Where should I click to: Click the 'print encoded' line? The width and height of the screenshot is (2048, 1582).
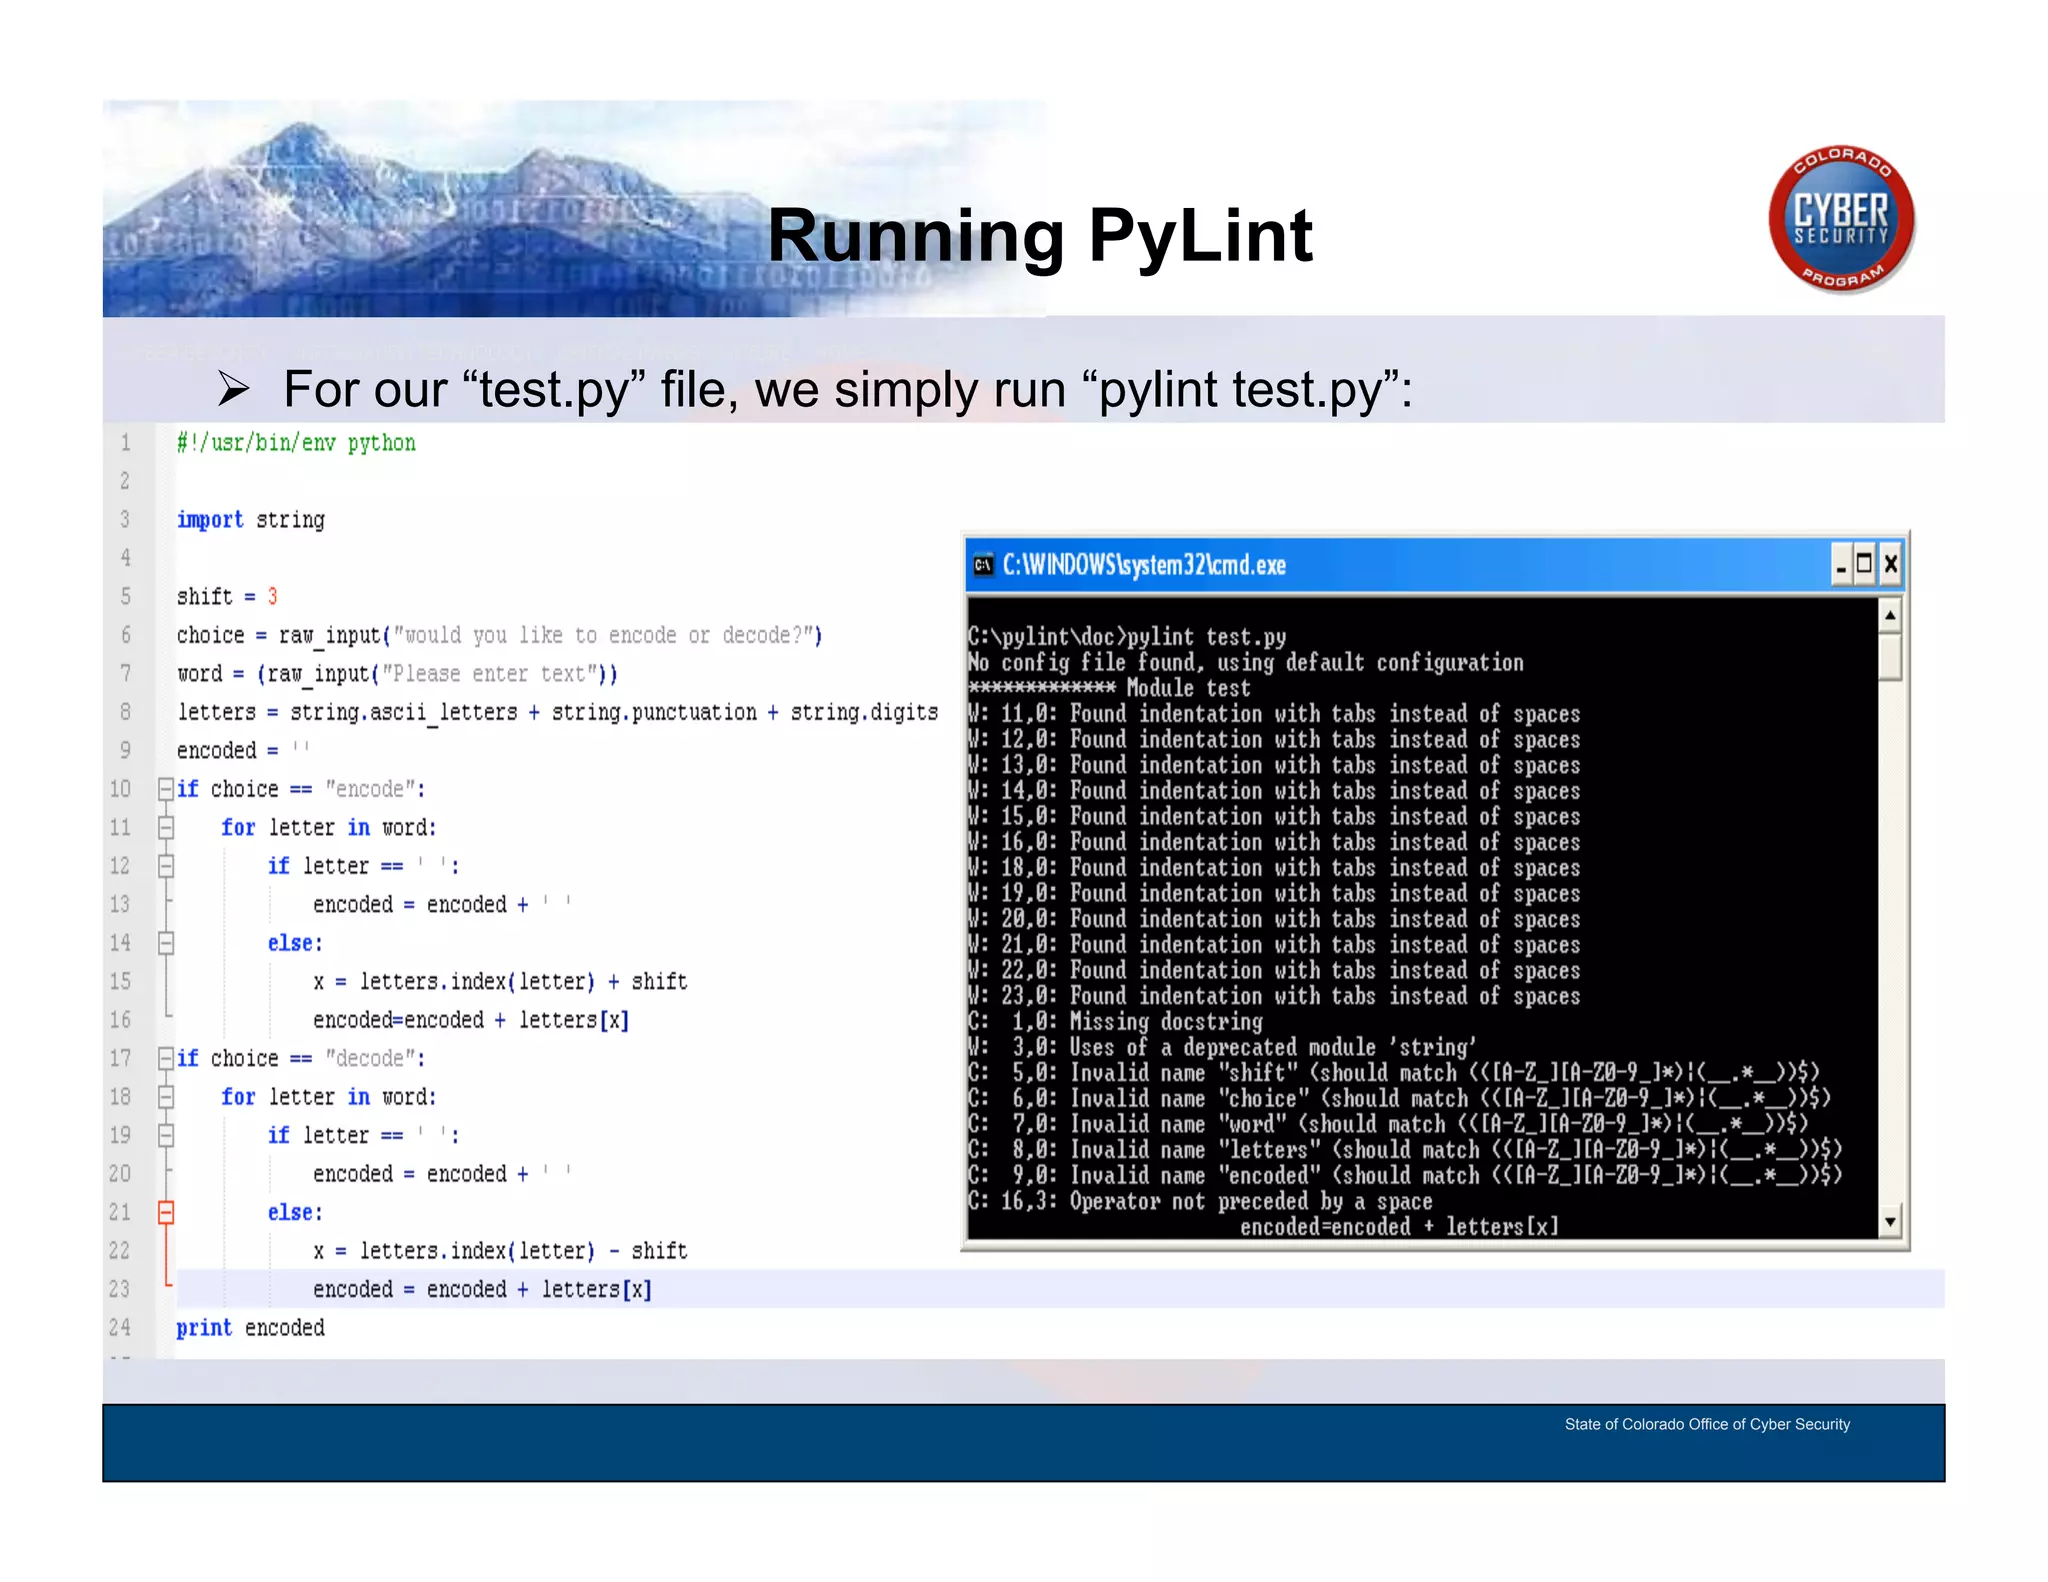tap(251, 1328)
